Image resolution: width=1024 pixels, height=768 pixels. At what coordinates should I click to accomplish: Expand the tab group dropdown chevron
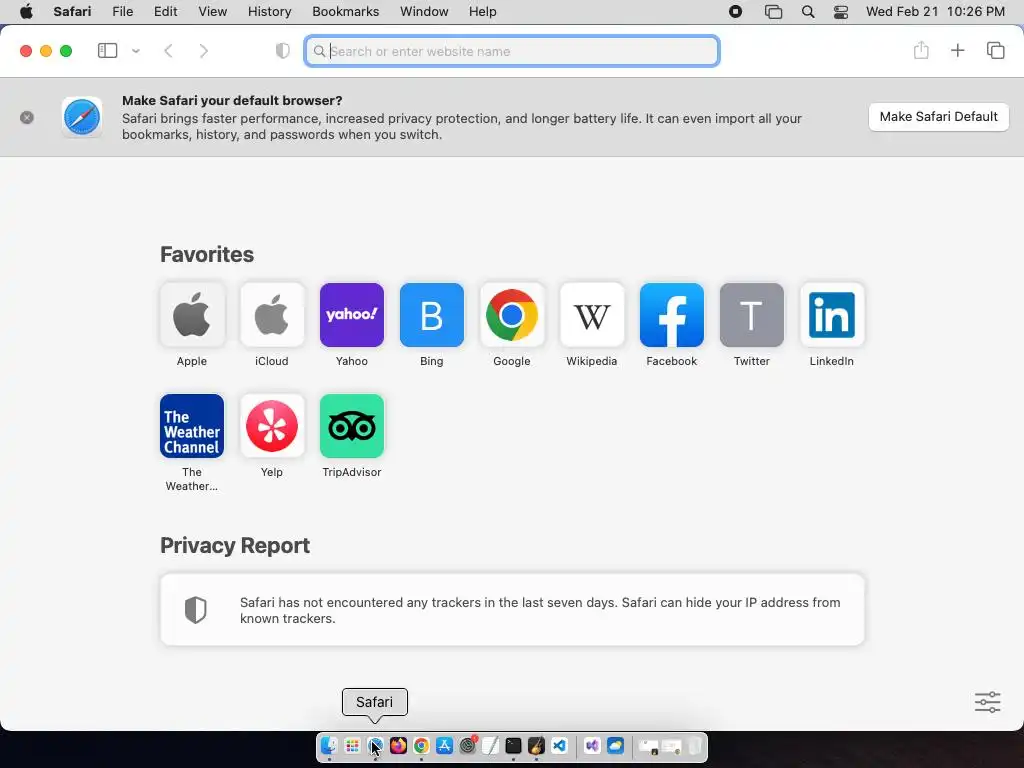[x=136, y=51]
